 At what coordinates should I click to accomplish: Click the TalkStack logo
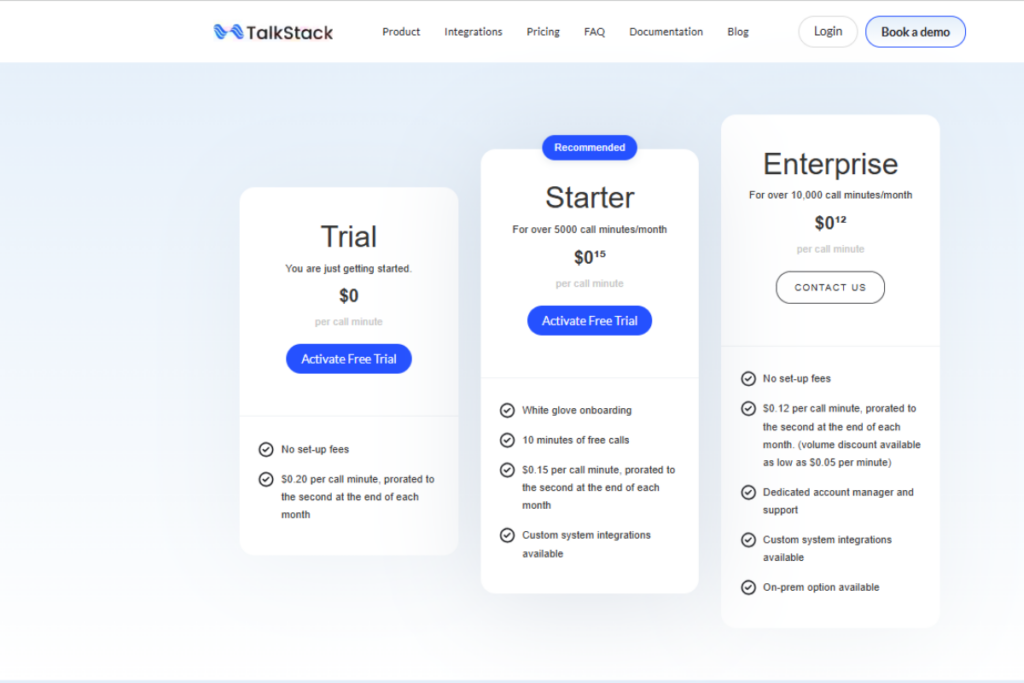click(273, 32)
